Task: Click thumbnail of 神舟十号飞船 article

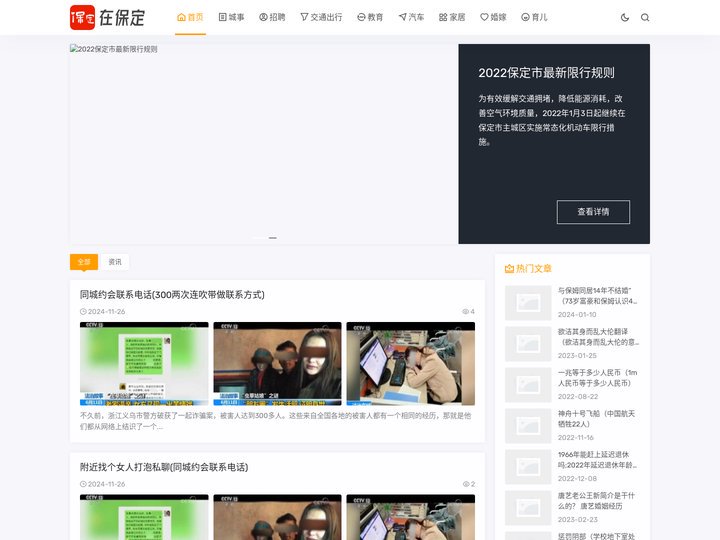Action: tap(528, 426)
